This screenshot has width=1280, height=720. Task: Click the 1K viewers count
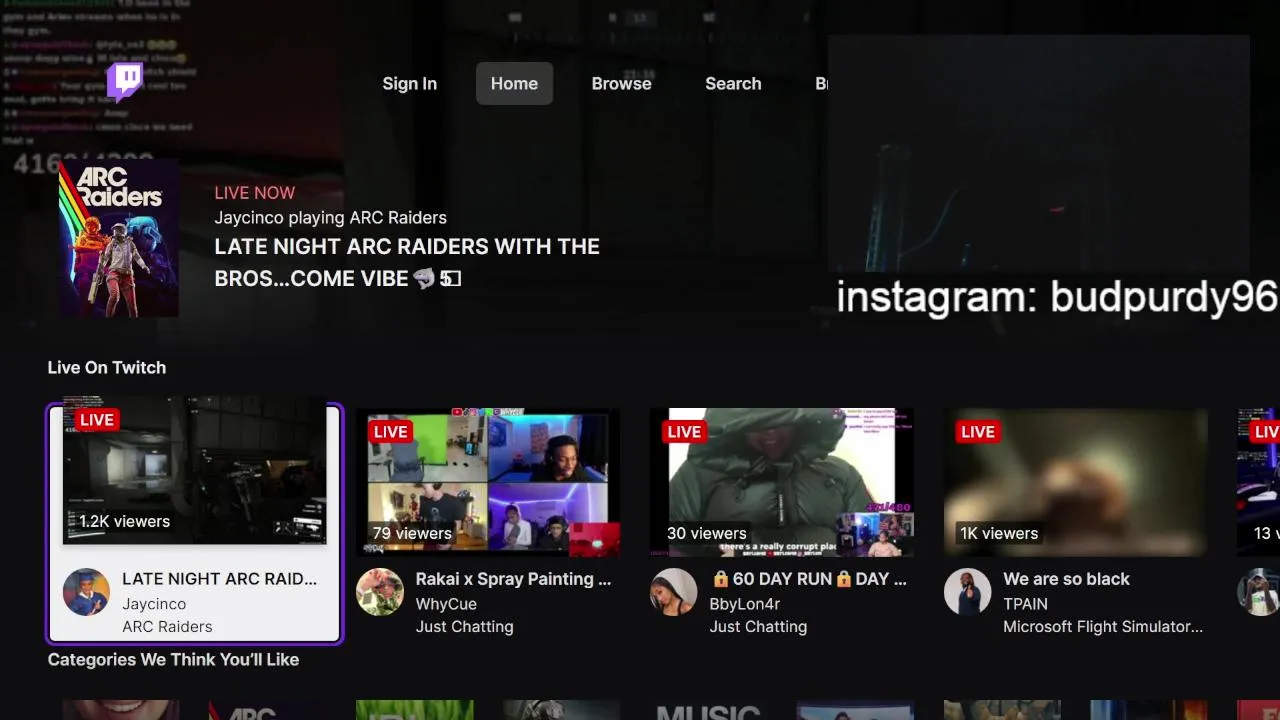click(x=999, y=534)
